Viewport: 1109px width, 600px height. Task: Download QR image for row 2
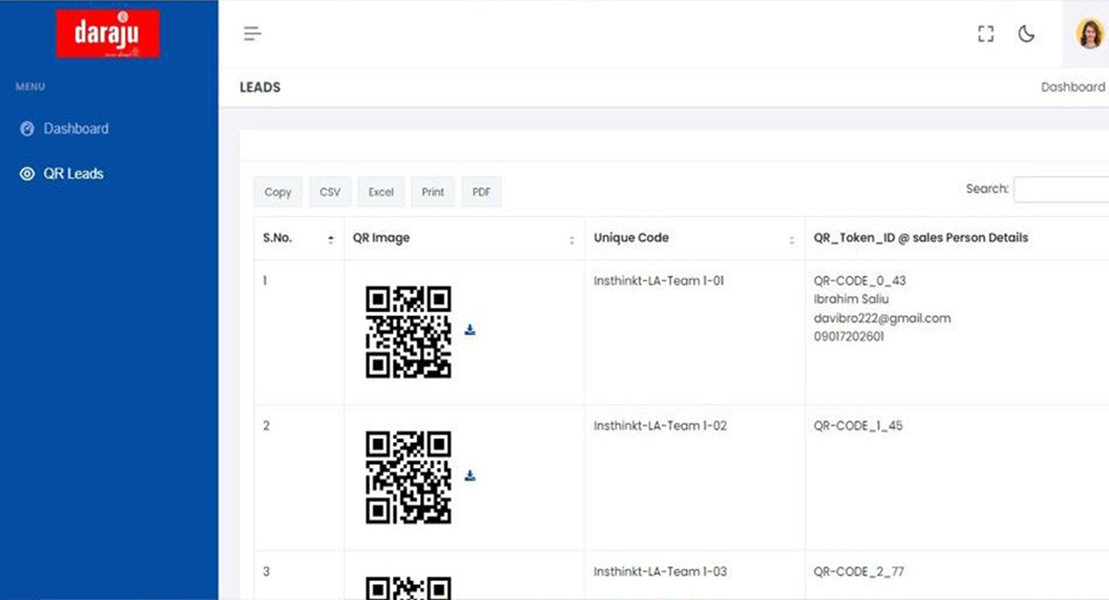pos(470,476)
